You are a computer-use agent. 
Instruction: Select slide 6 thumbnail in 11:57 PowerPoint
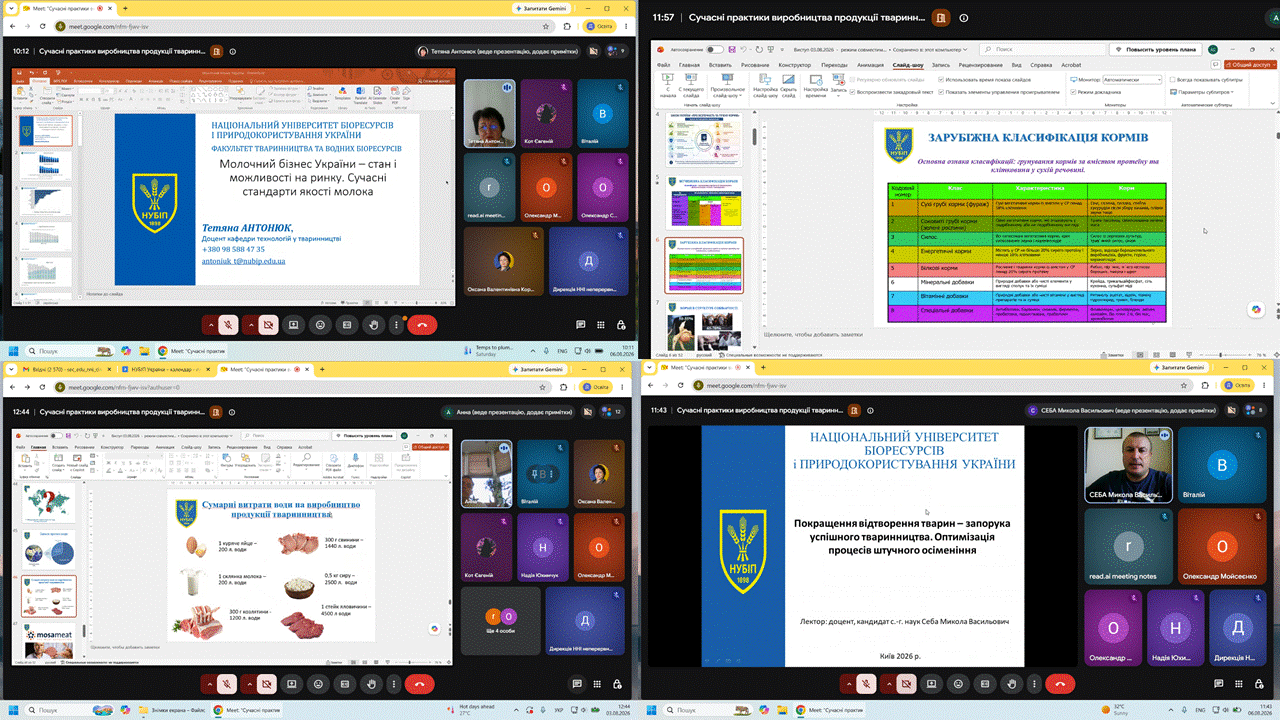click(704, 265)
